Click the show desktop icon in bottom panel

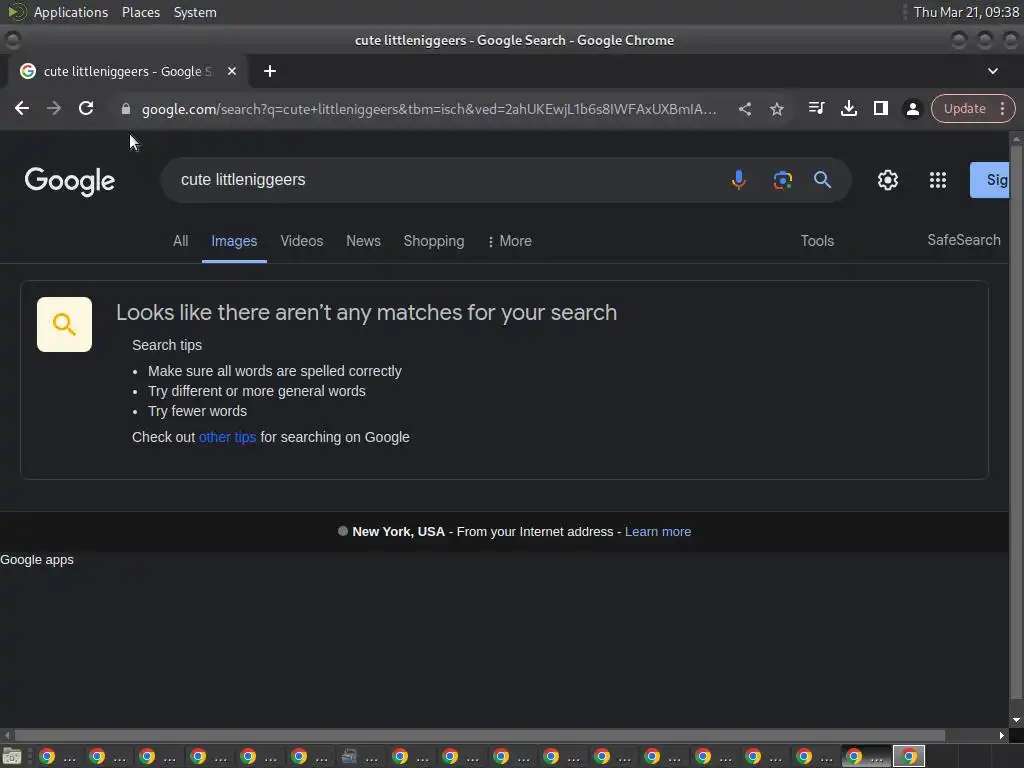click(x=12, y=757)
